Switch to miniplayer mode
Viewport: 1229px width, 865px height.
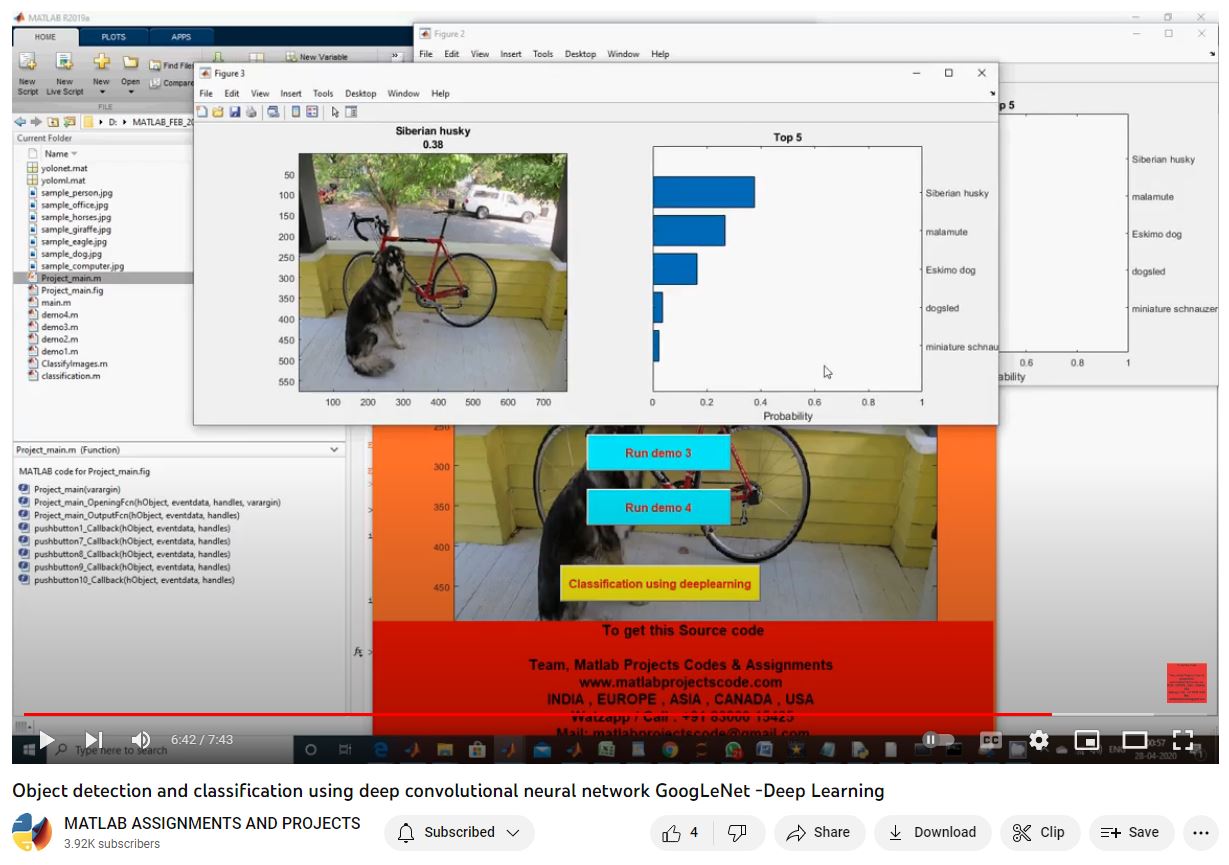point(1086,740)
